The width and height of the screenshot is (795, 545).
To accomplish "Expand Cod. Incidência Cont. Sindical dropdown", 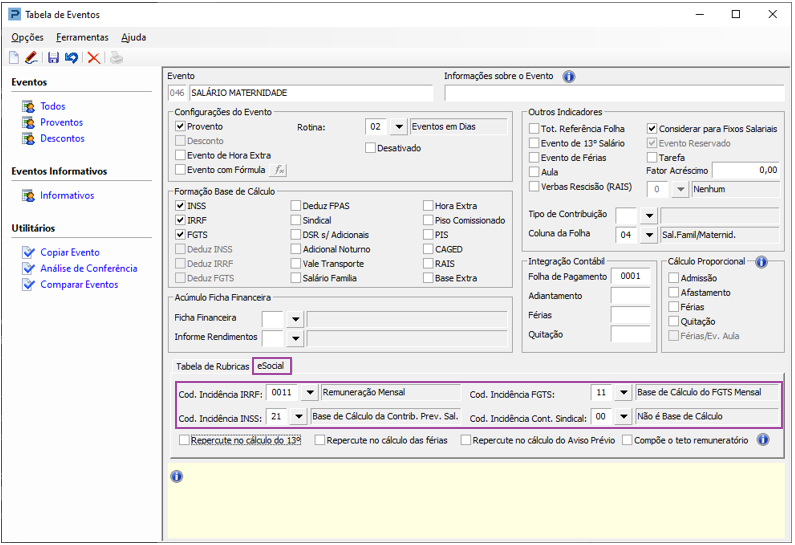I will point(624,417).
